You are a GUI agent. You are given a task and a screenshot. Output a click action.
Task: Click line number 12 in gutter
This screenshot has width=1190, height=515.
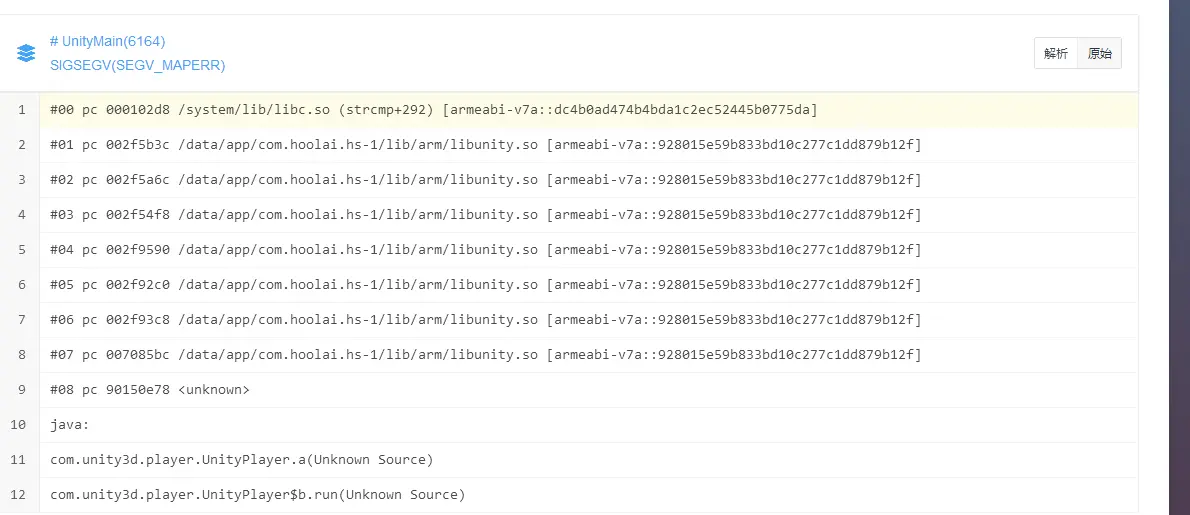(19, 495)
